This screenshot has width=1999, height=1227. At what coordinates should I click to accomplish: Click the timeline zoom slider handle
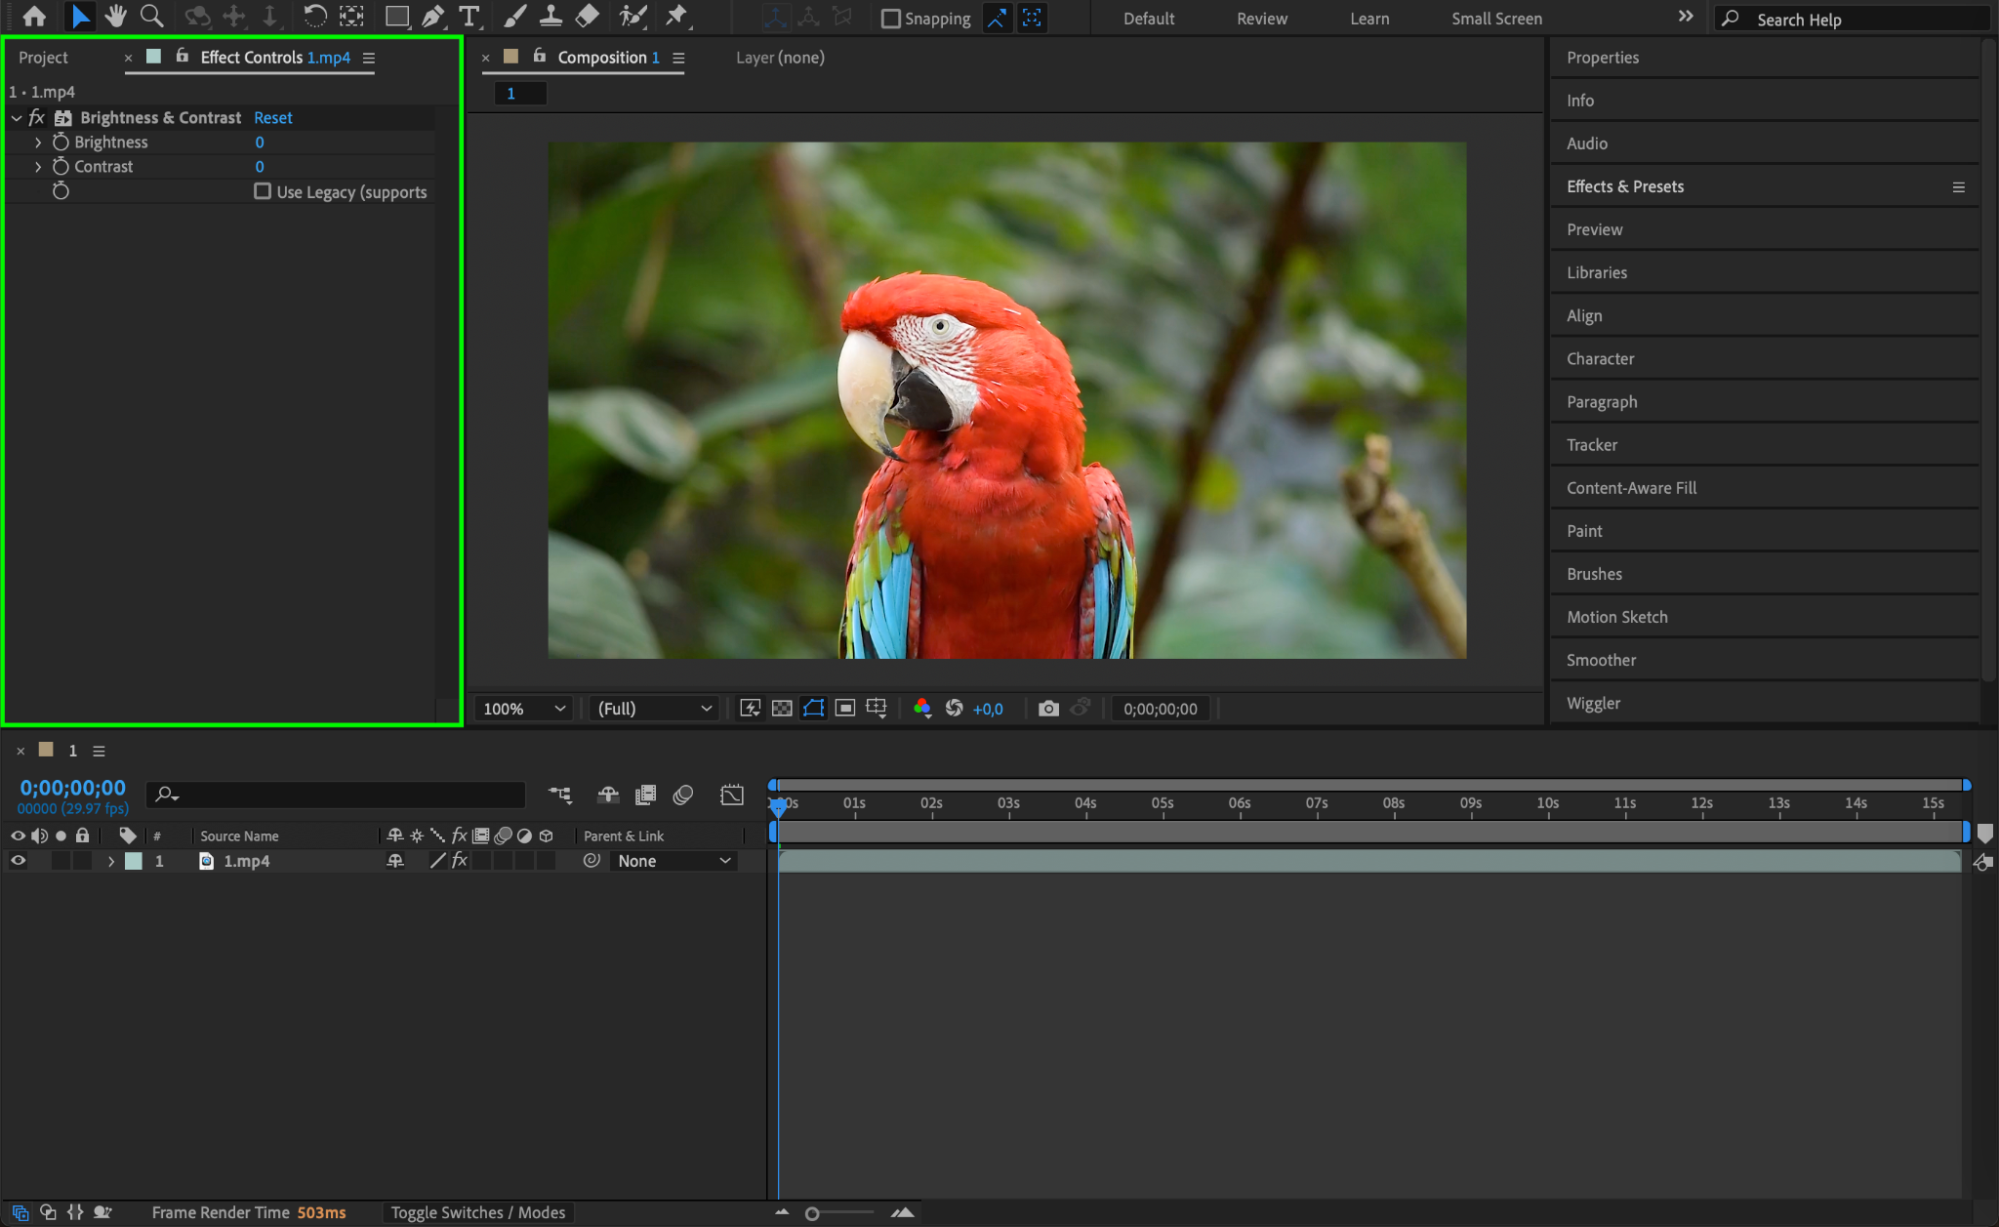pos(812,1213)
